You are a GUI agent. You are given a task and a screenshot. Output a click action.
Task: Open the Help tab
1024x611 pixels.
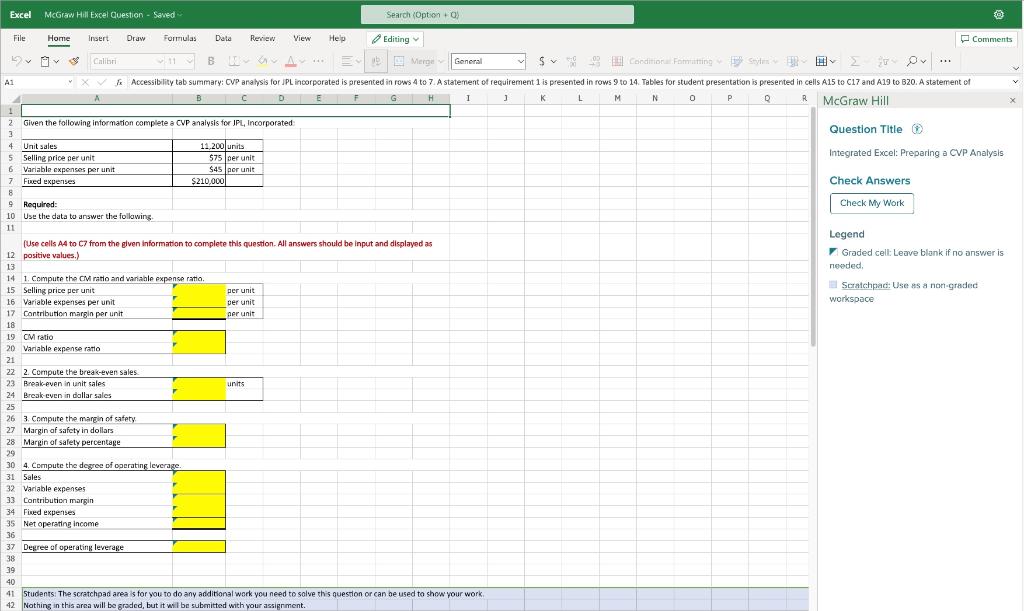tap(337, 39)
